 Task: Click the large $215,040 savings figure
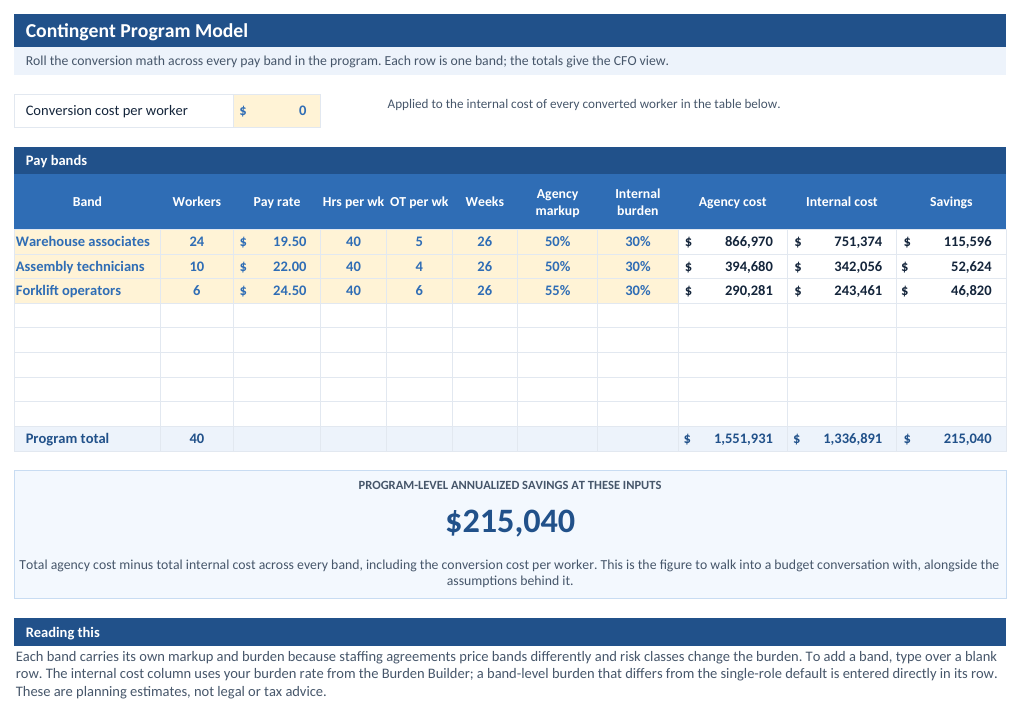point(510,522)
